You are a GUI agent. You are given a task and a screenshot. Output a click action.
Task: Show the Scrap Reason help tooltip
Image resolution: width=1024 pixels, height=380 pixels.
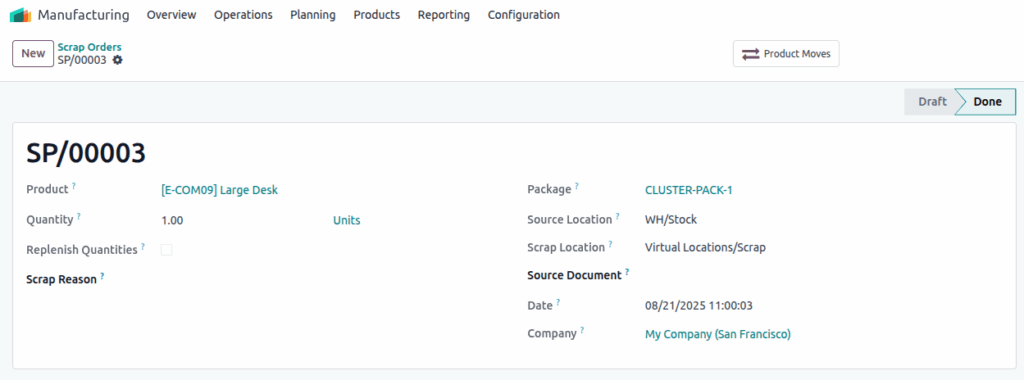tap(102, 276)
